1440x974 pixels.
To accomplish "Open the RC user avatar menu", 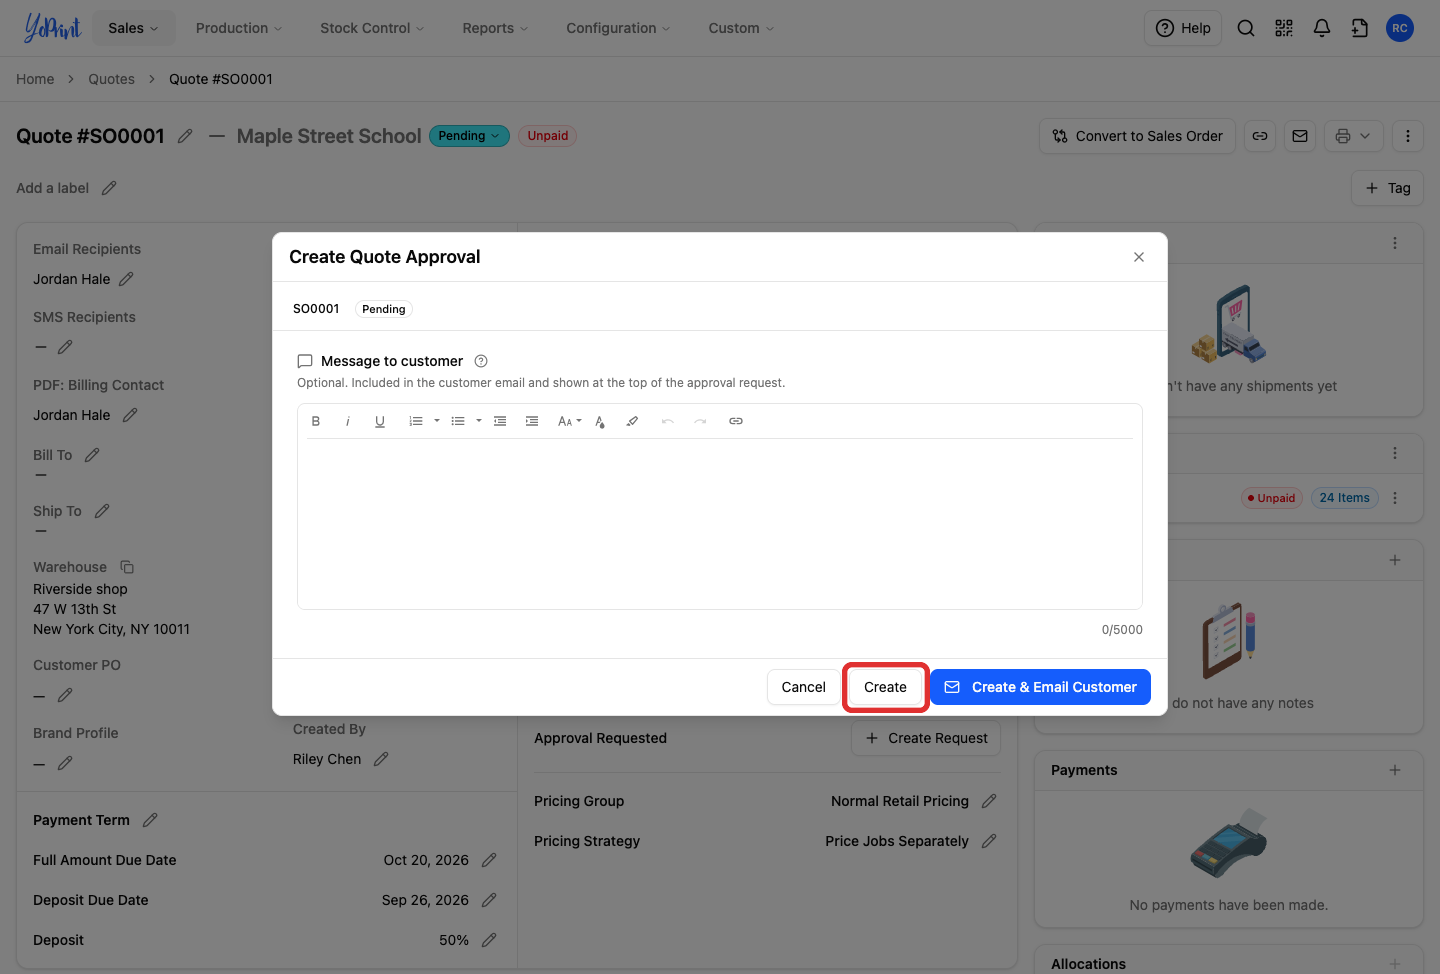I will [x=1400, y=28].
